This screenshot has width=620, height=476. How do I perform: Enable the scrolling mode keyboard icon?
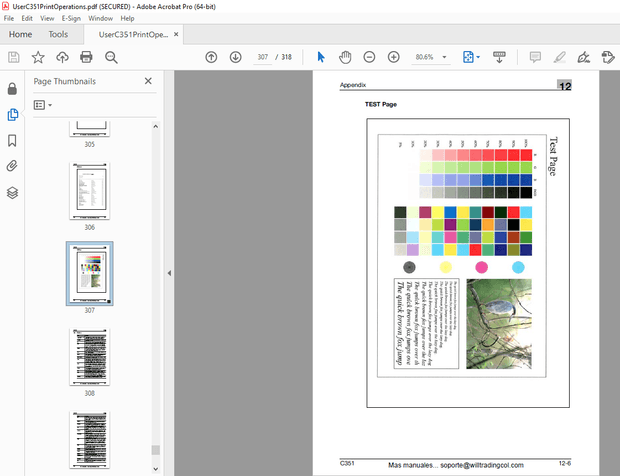499,57
